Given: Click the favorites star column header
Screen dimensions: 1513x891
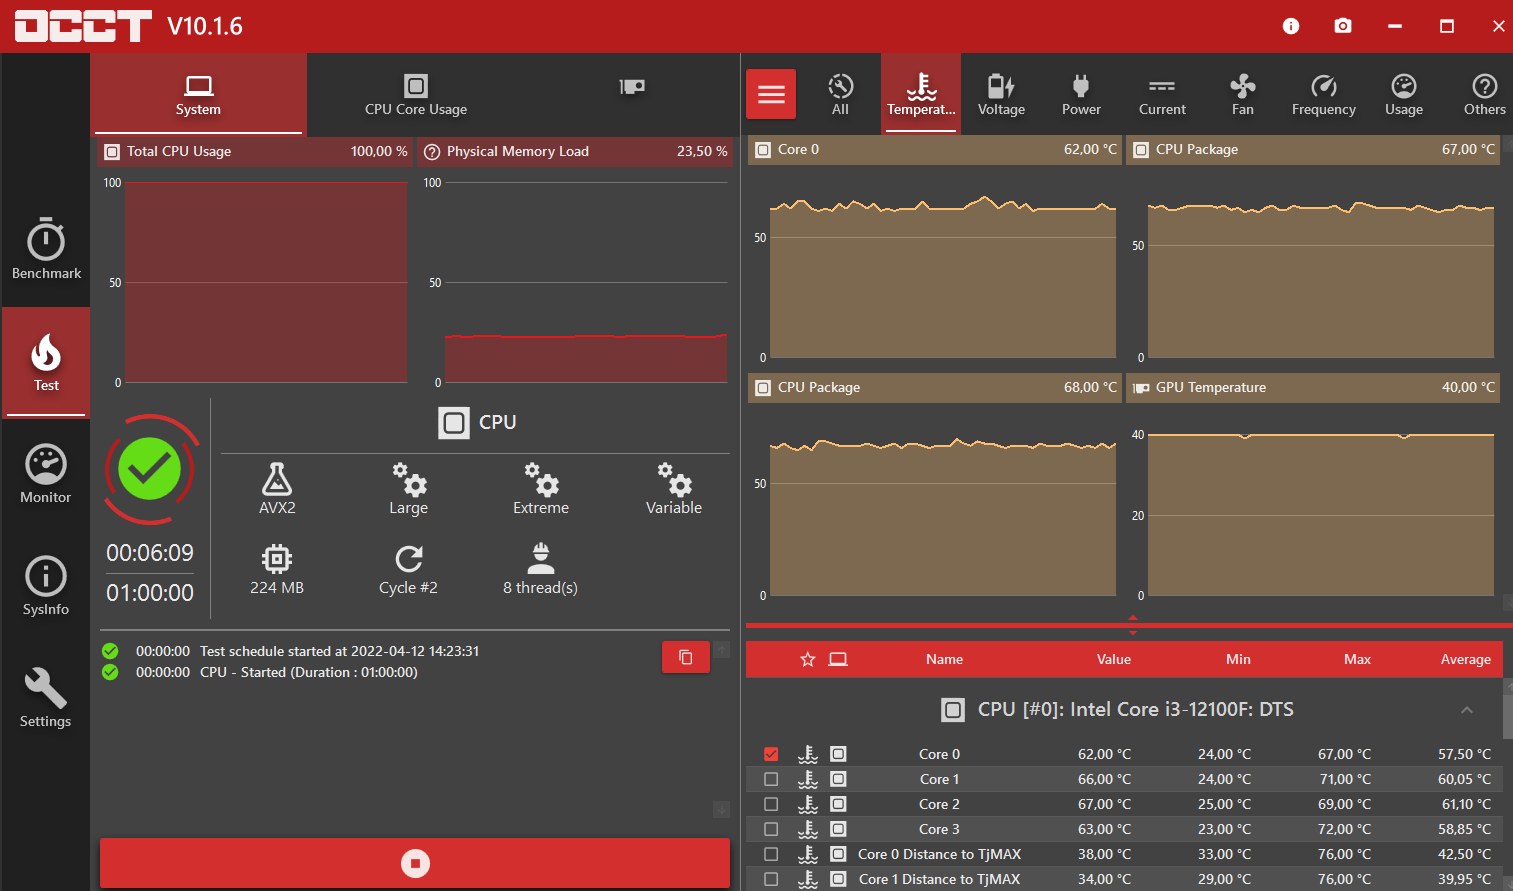Looking at the screenshot, I should point(808,659).
